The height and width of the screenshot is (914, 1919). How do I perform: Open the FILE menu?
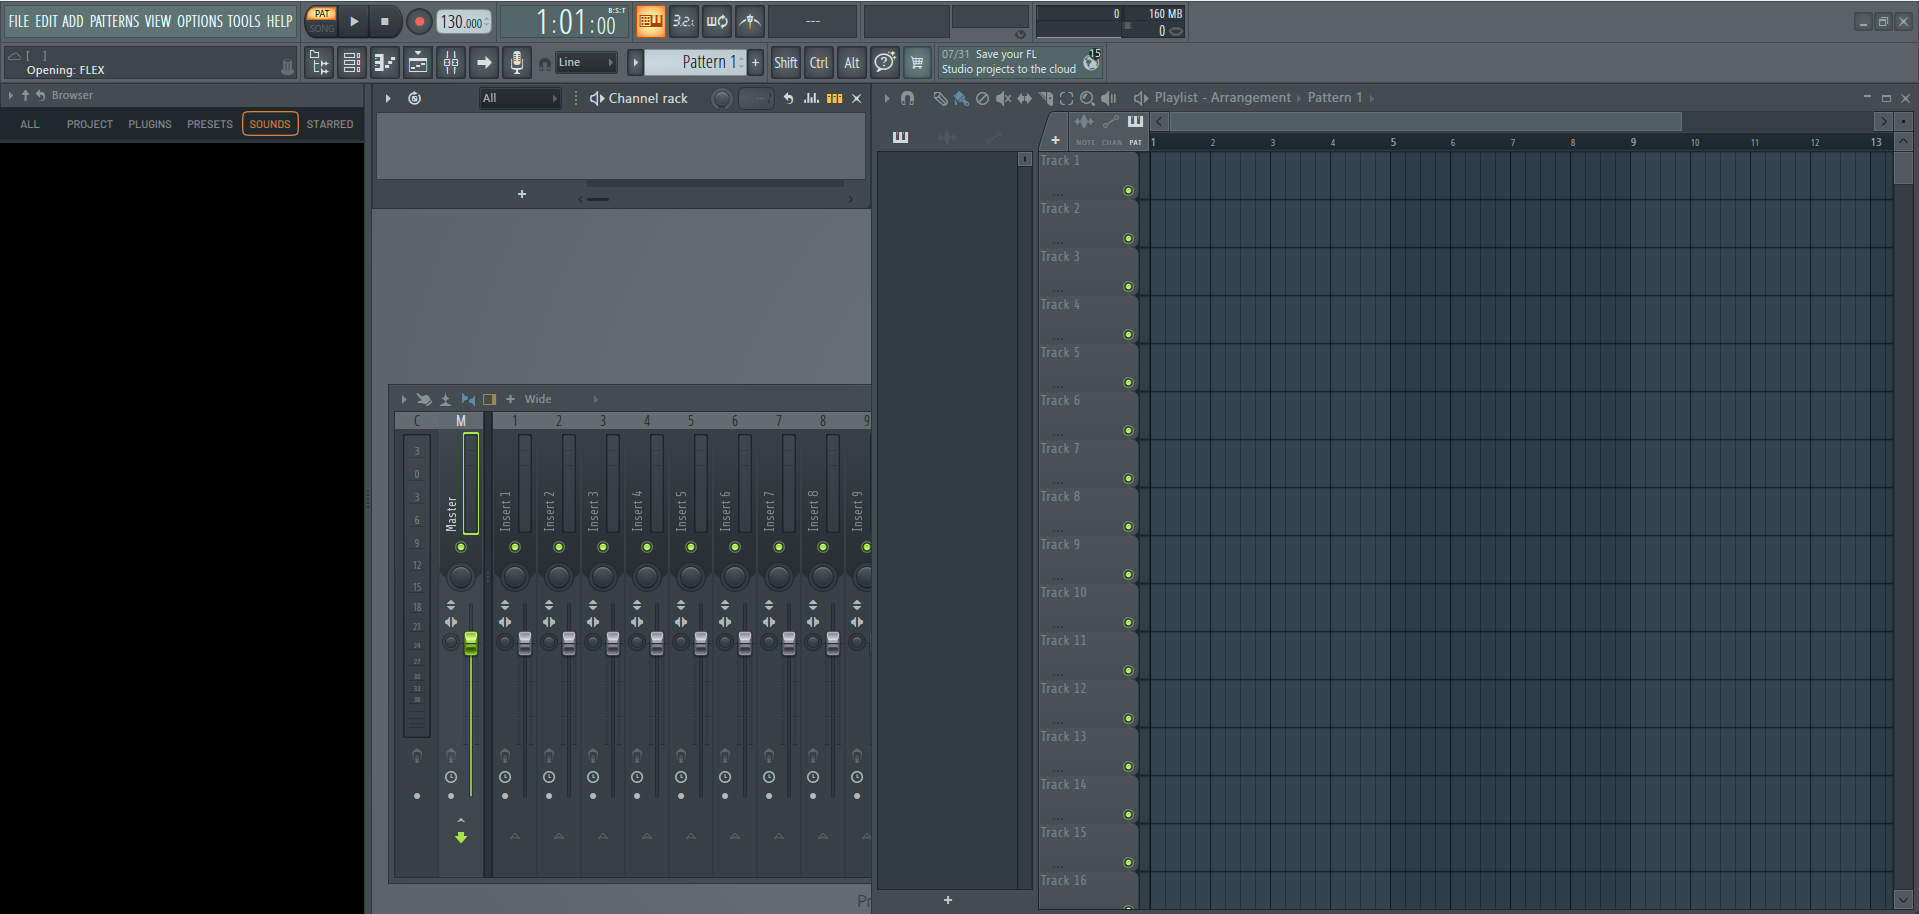coord(19,21)
